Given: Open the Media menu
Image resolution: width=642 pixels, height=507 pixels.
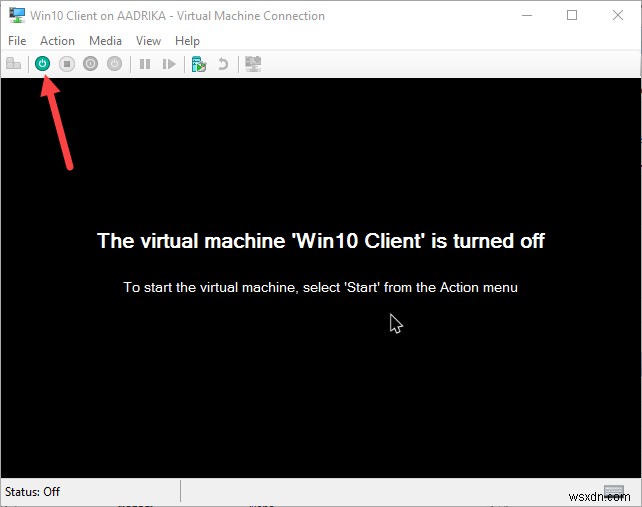Looking at the screenshot, I should pyautogui.click(x=105, y=41).
